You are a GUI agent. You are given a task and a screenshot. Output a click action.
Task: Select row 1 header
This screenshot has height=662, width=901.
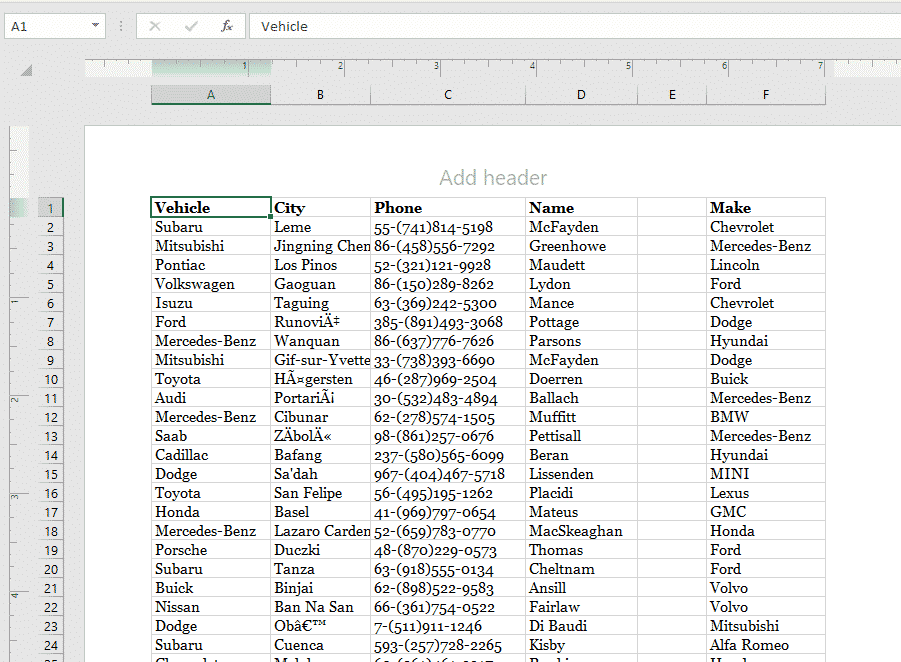coord(51,208)
